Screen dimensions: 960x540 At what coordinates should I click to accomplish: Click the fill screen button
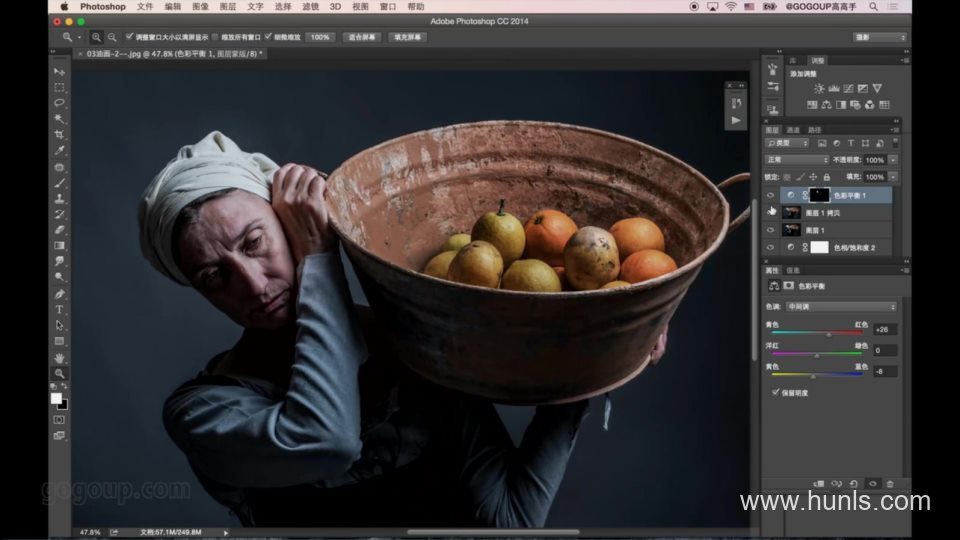(407, 37)
